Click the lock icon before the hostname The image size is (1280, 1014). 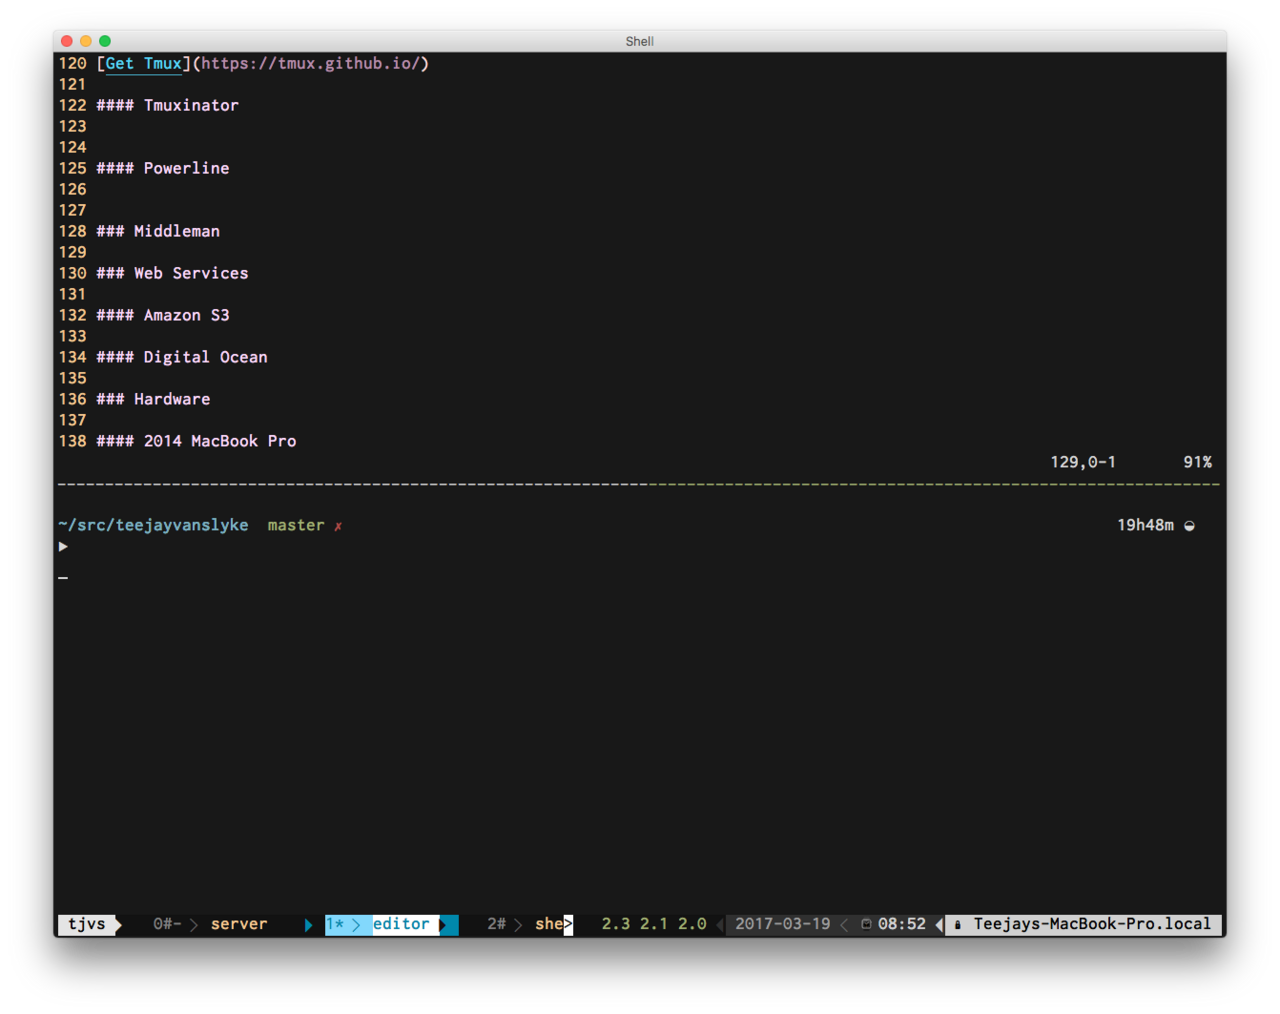[x=957, y=924]
